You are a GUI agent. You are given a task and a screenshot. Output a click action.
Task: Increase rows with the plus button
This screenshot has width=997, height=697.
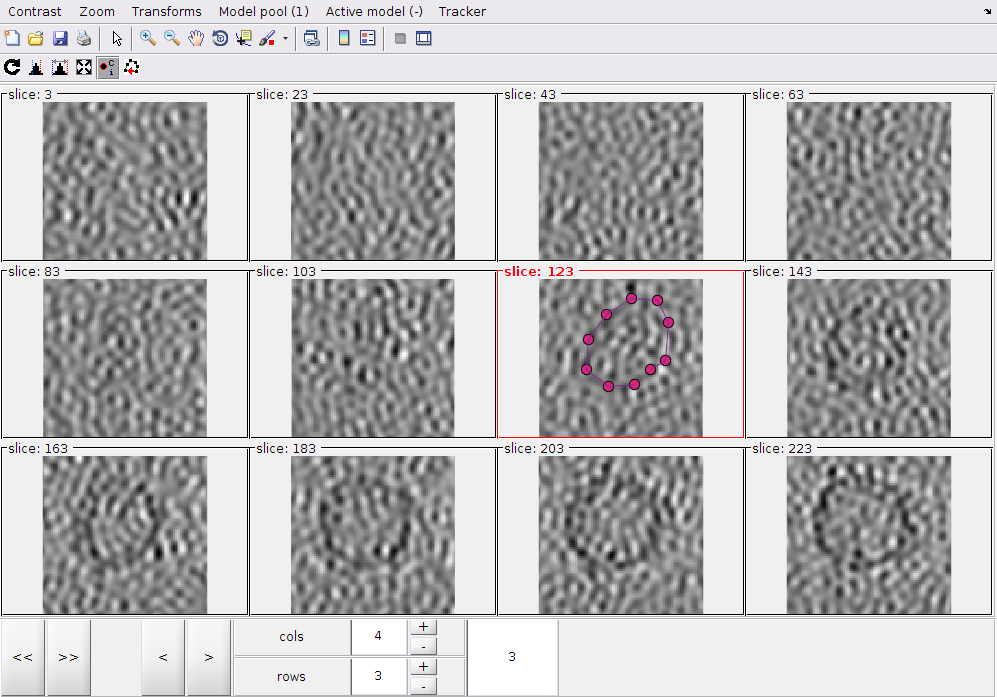point(423,666)
